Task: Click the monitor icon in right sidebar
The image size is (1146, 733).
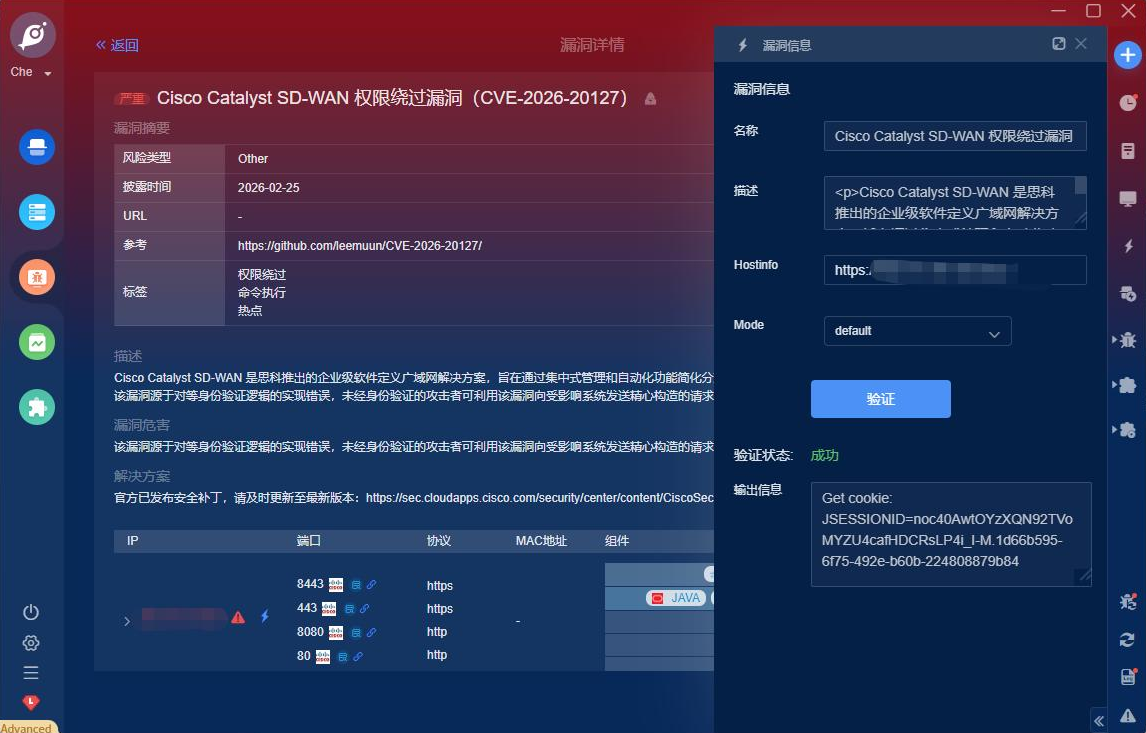Action: click(x=1128, y=199)
